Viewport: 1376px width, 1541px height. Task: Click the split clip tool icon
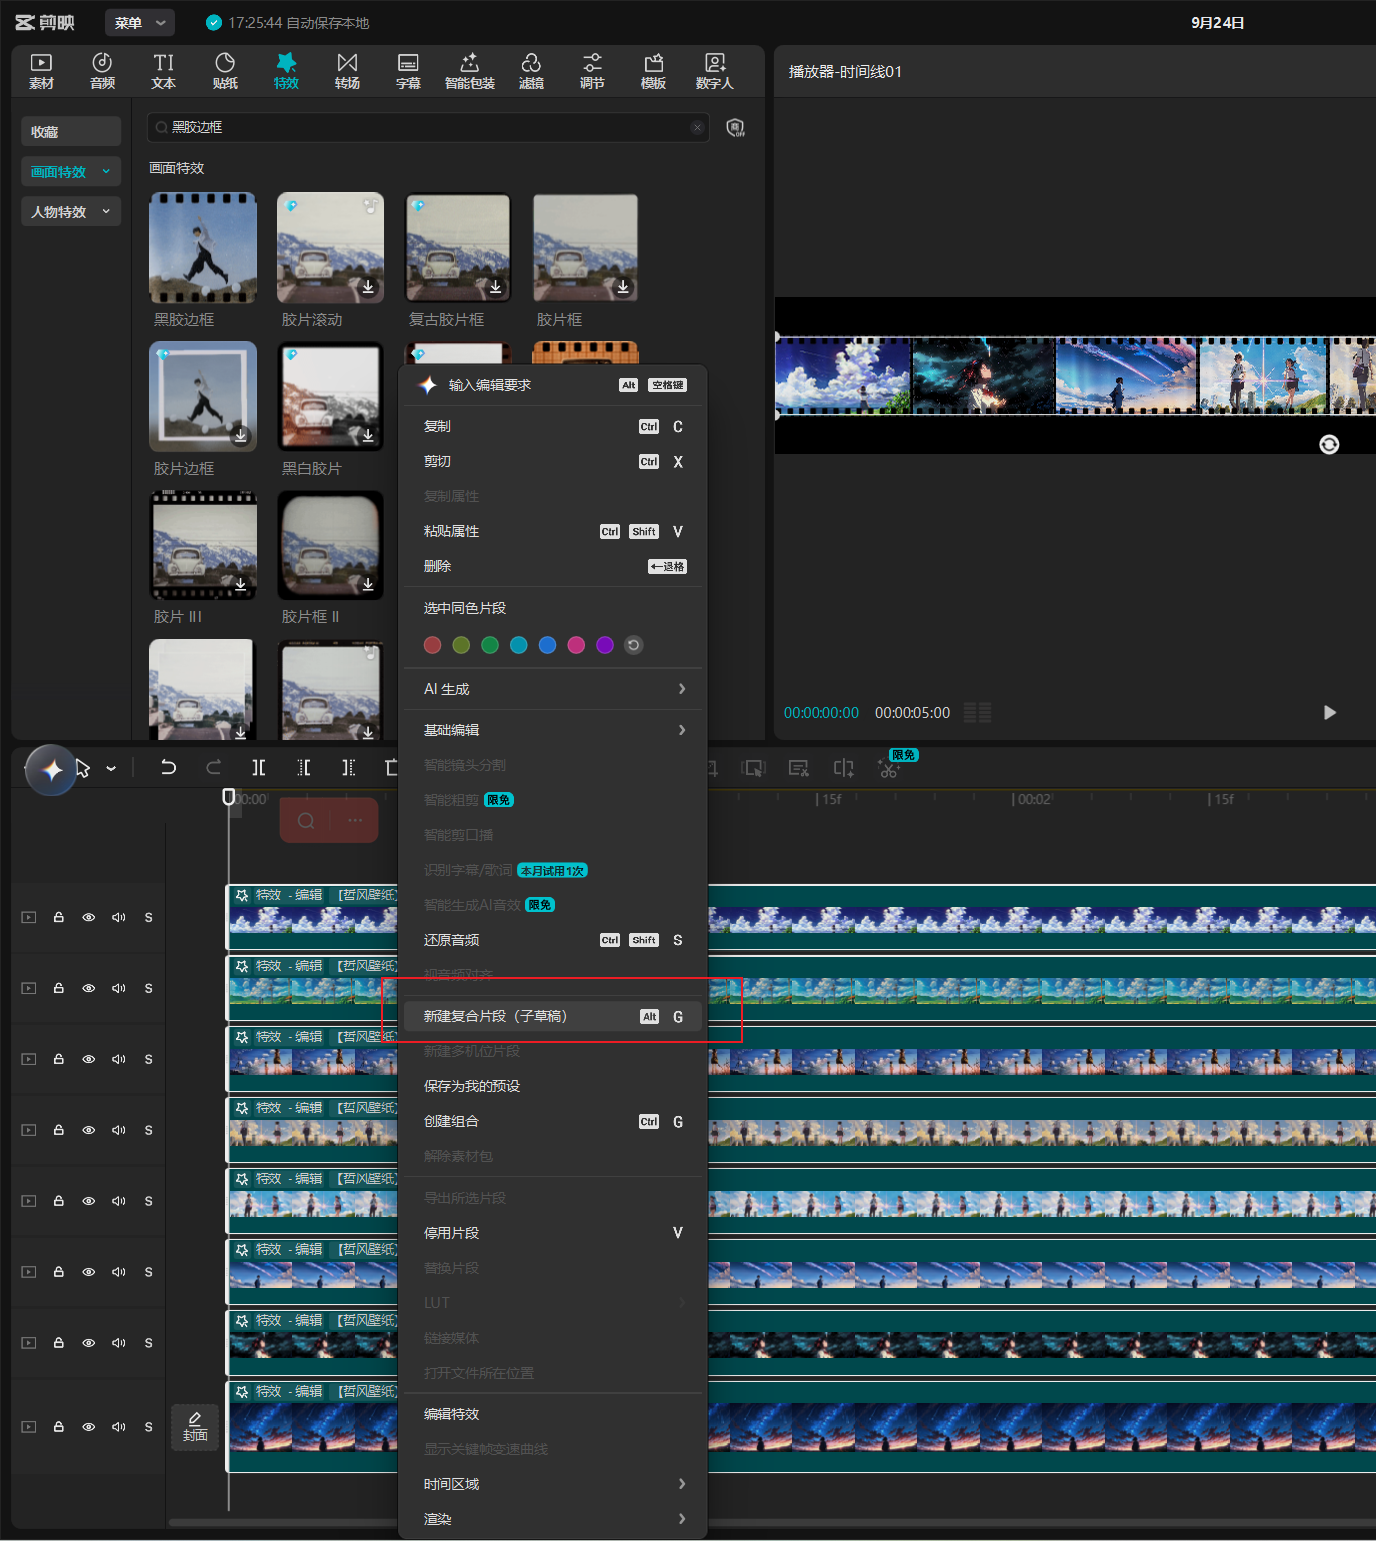(258, 767)
